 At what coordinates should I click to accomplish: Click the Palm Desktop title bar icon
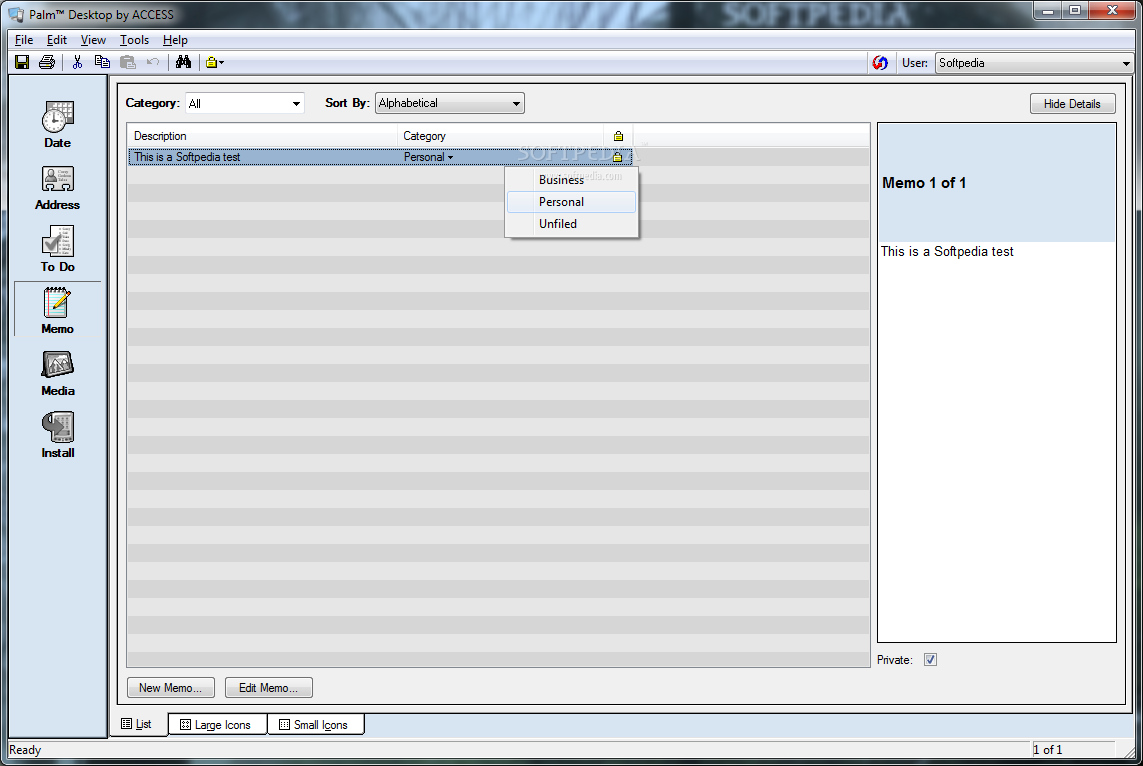pos(16,14)
